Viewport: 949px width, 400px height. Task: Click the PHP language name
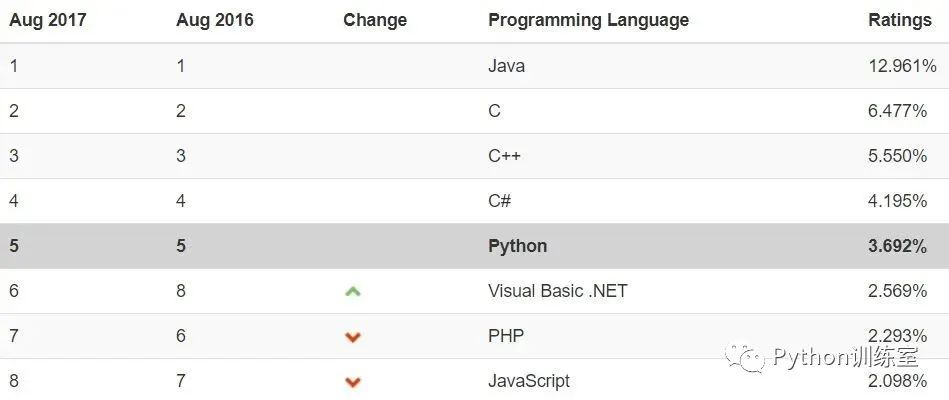(x=505, y=336)
